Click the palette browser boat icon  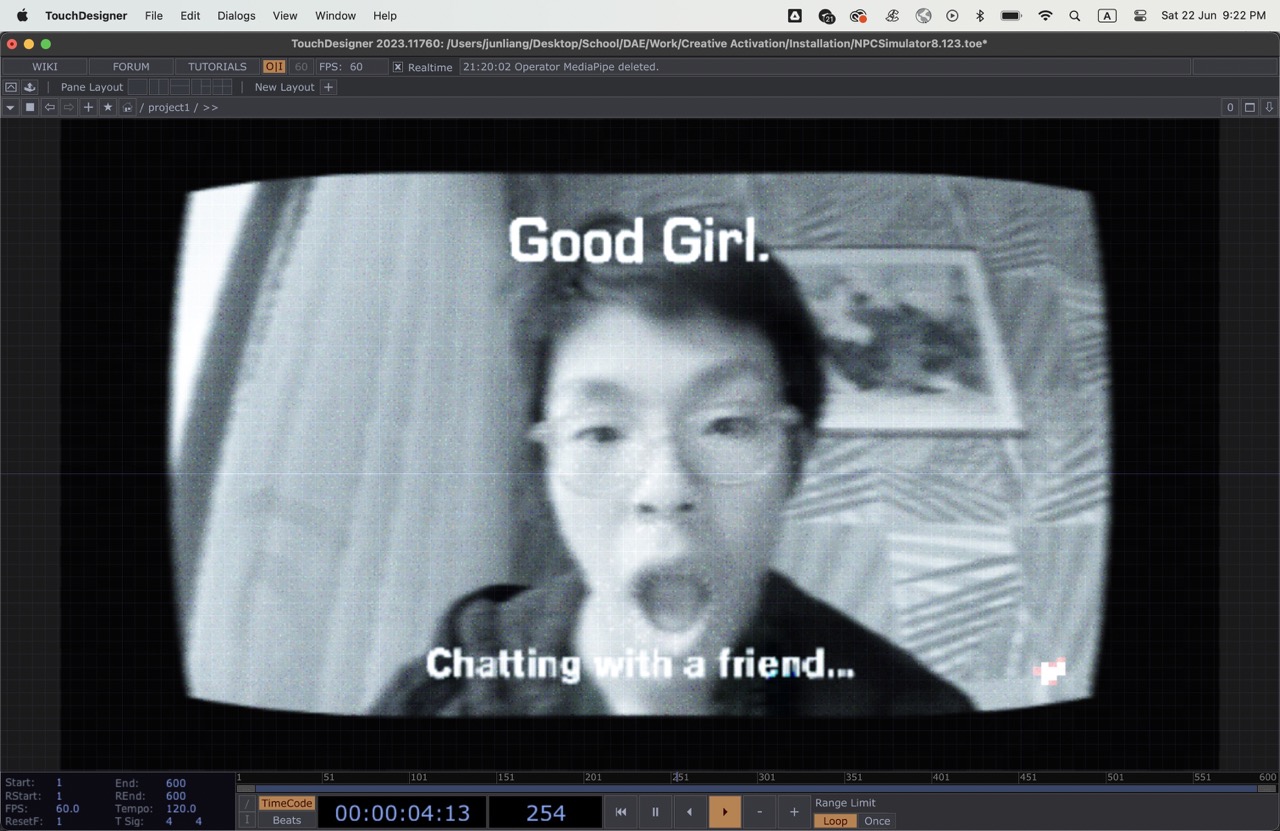click(x=30, y=87)
